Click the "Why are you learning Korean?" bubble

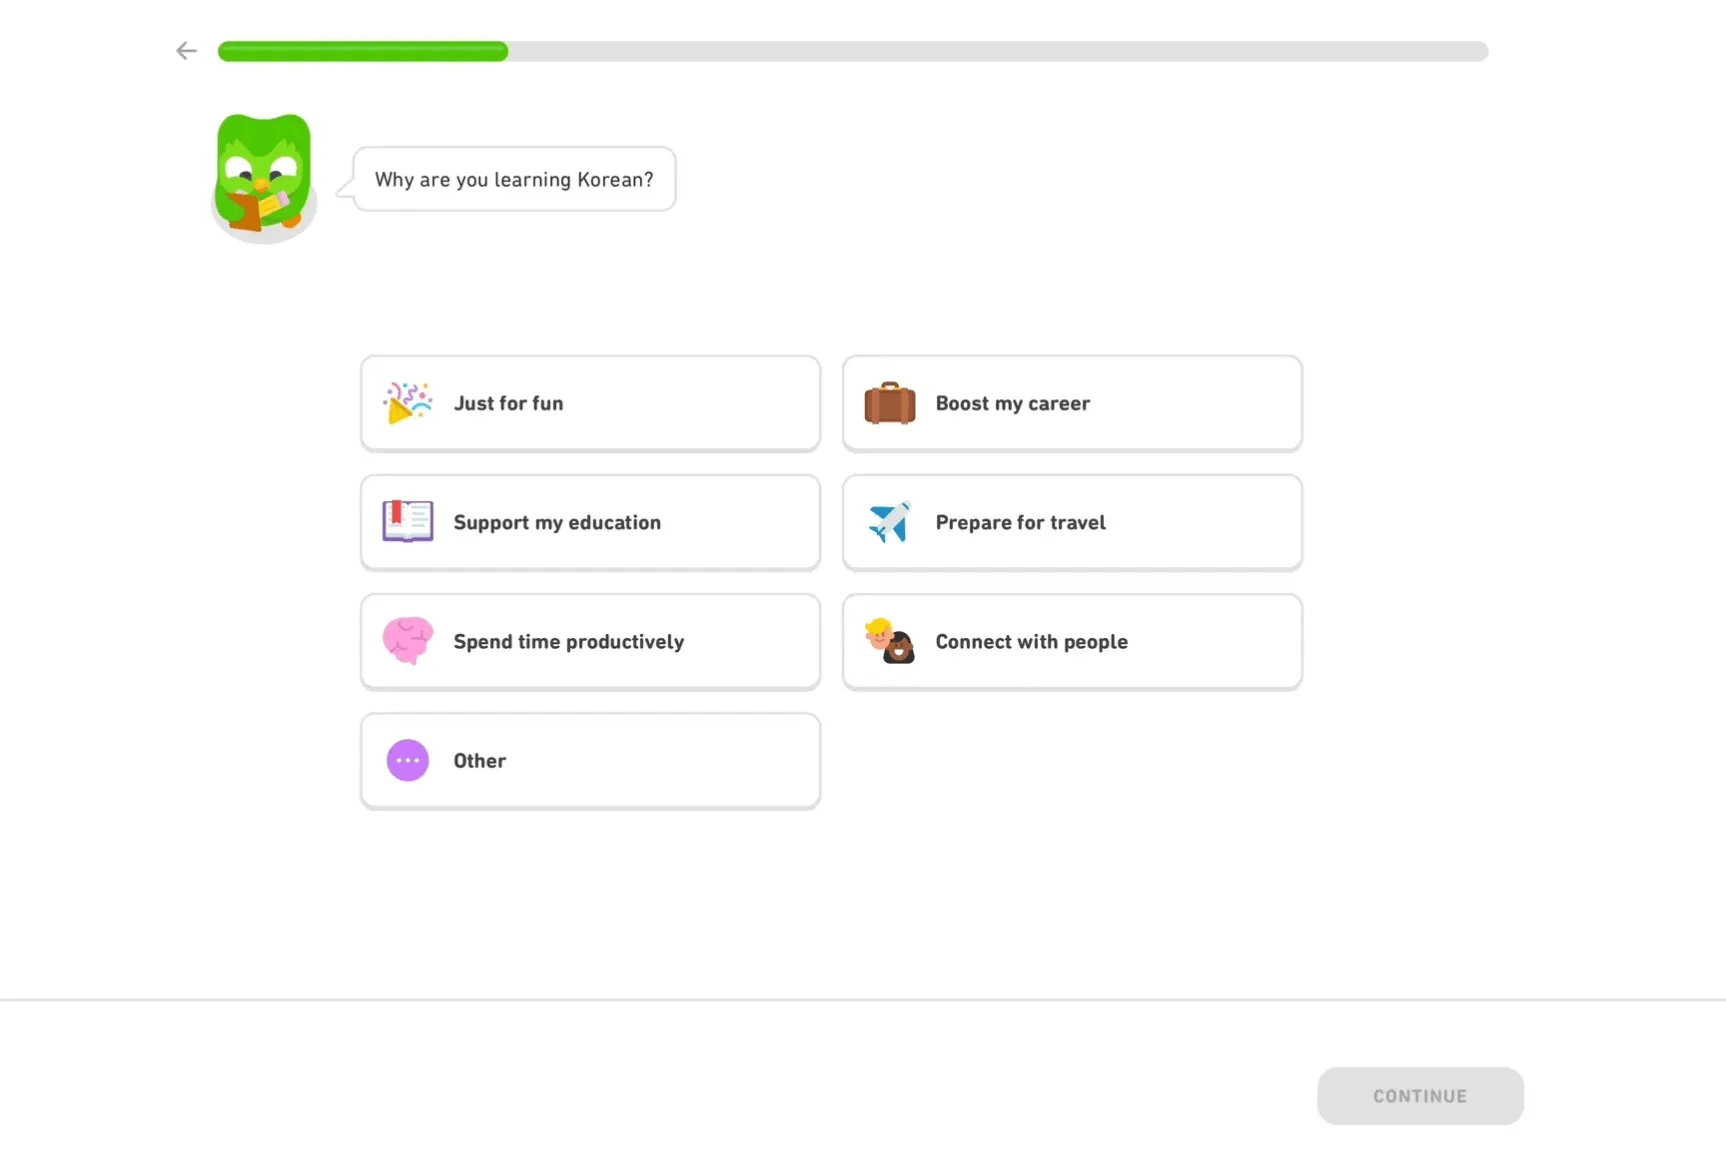point(514,179)
